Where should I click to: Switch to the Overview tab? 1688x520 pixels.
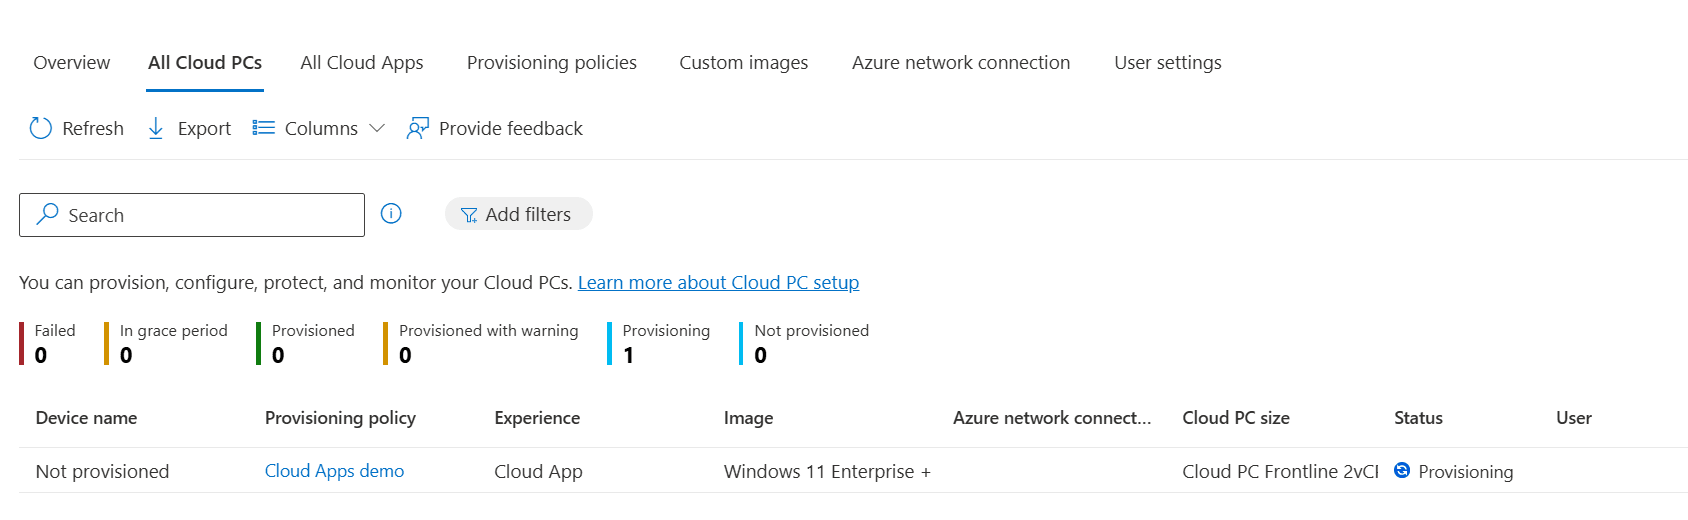point(72,63)
